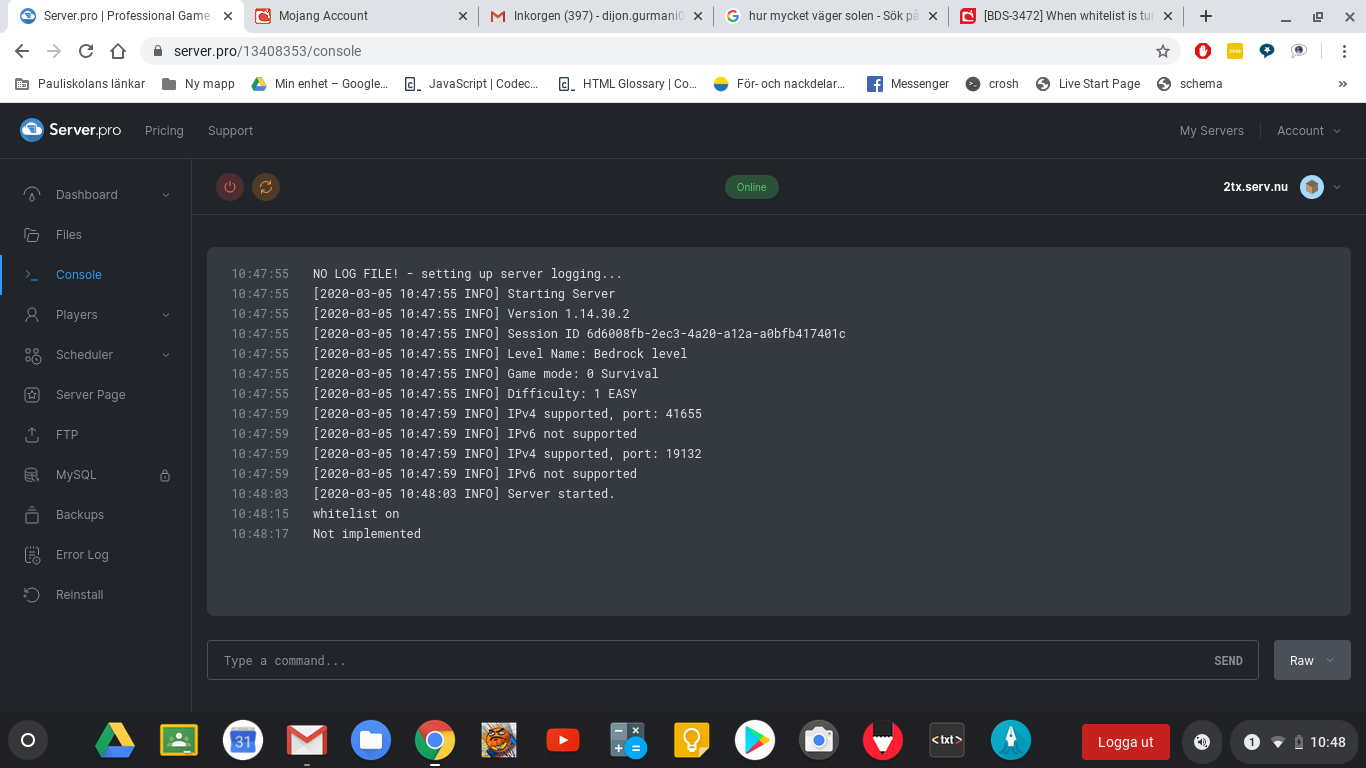Screen dimensions: 1366x768
Task: Click the red power button icon
Action: tap(230, 187)
